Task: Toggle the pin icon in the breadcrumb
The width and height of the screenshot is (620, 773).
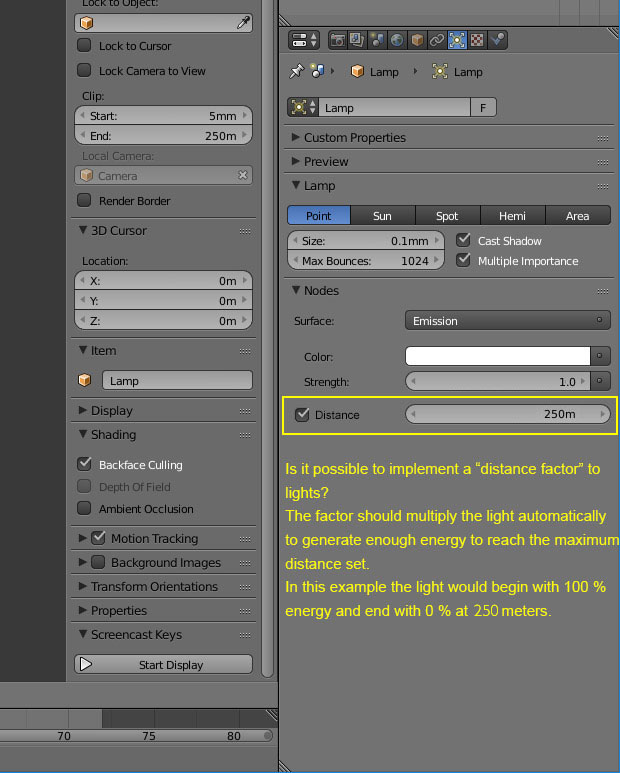Action: pyautogui.click(x=296, y=71)
